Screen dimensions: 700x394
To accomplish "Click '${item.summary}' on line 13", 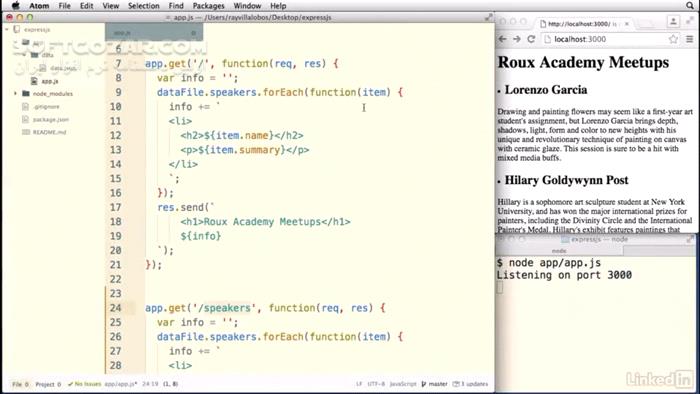I will pos(242,150).
